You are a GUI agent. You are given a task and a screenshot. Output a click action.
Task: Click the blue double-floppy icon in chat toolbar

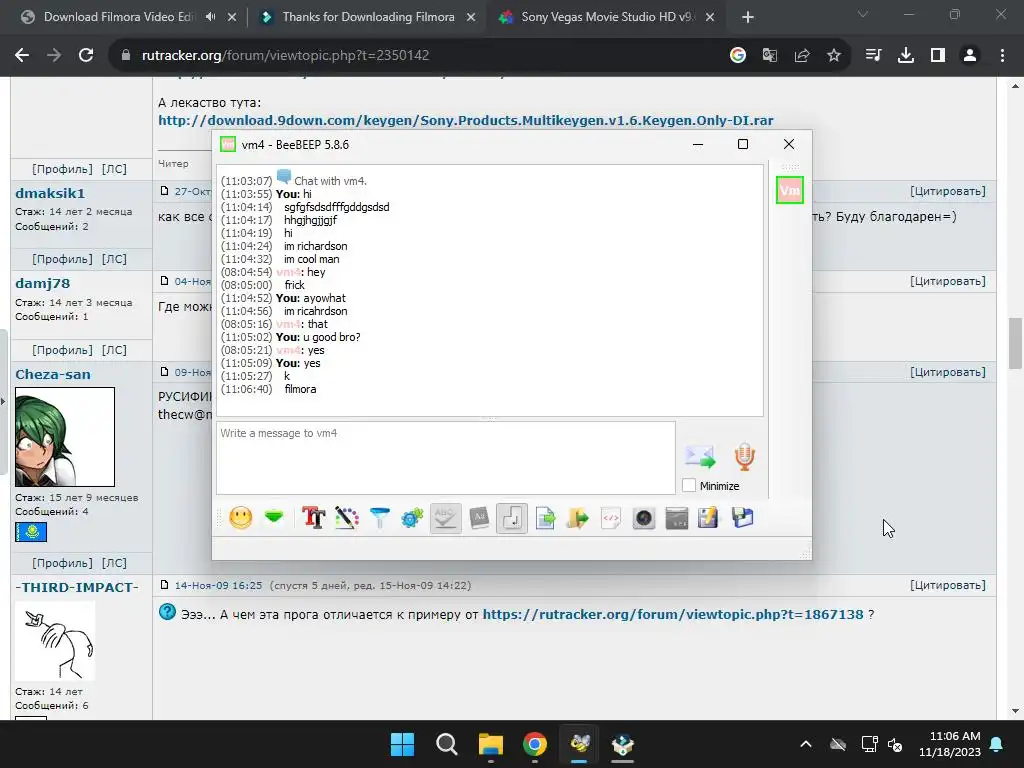point(743,518)
